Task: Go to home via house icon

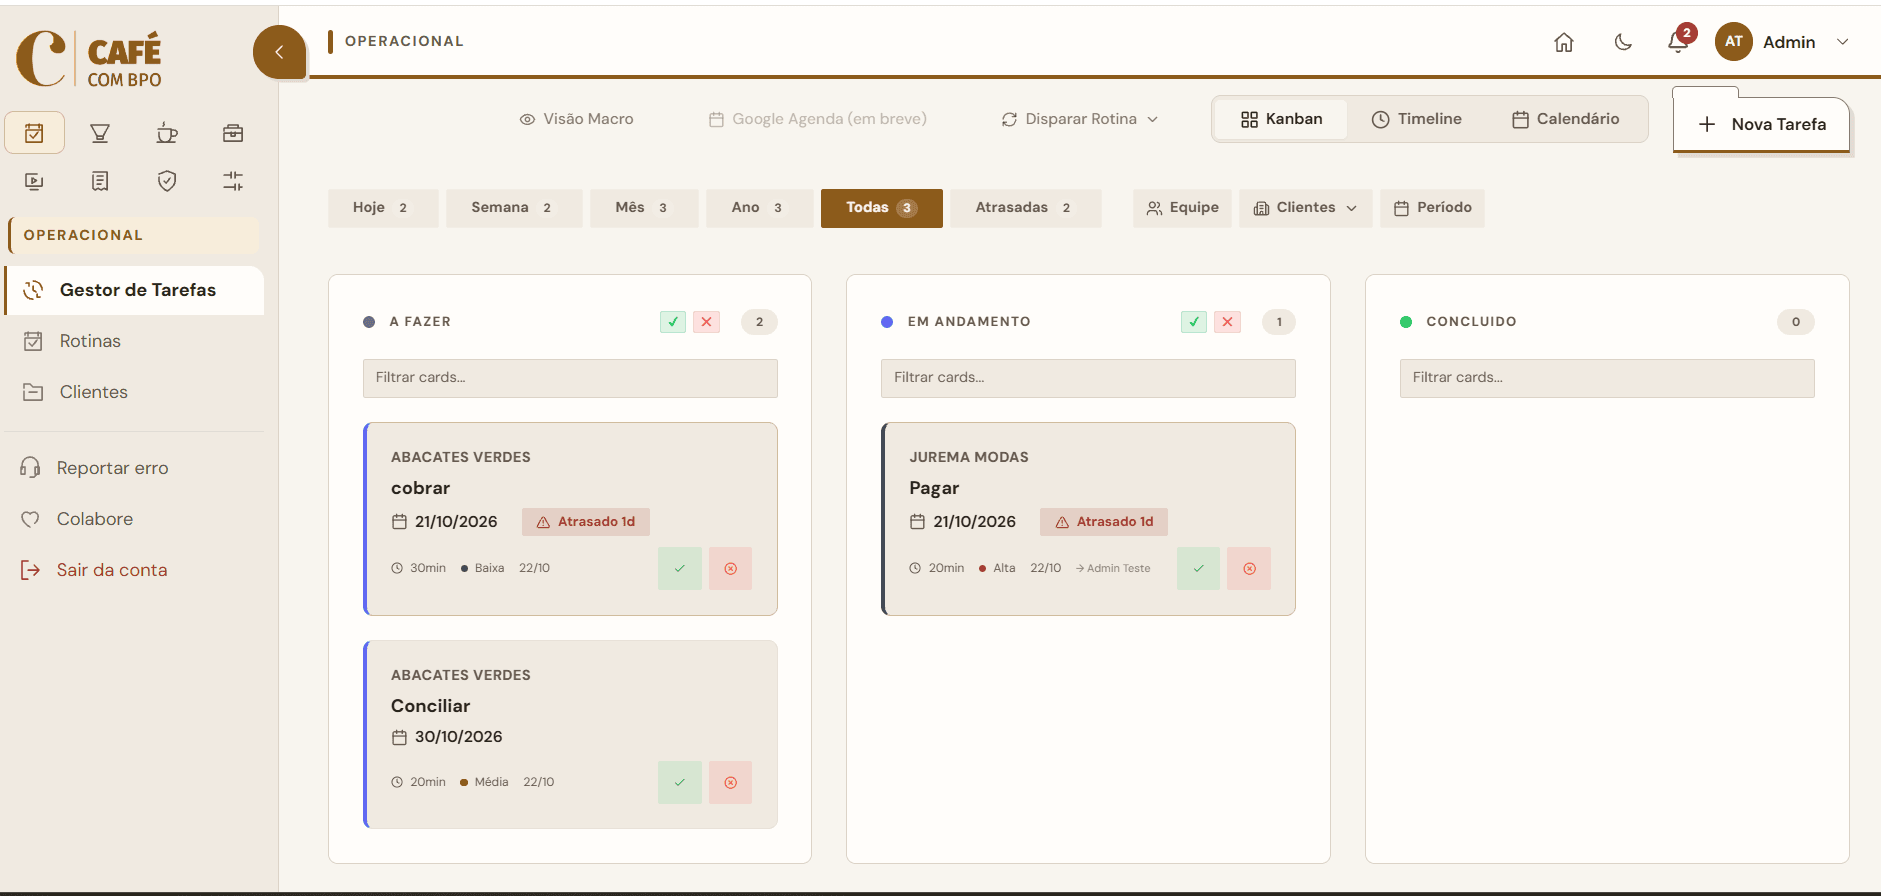Action: click(1564, 42)
